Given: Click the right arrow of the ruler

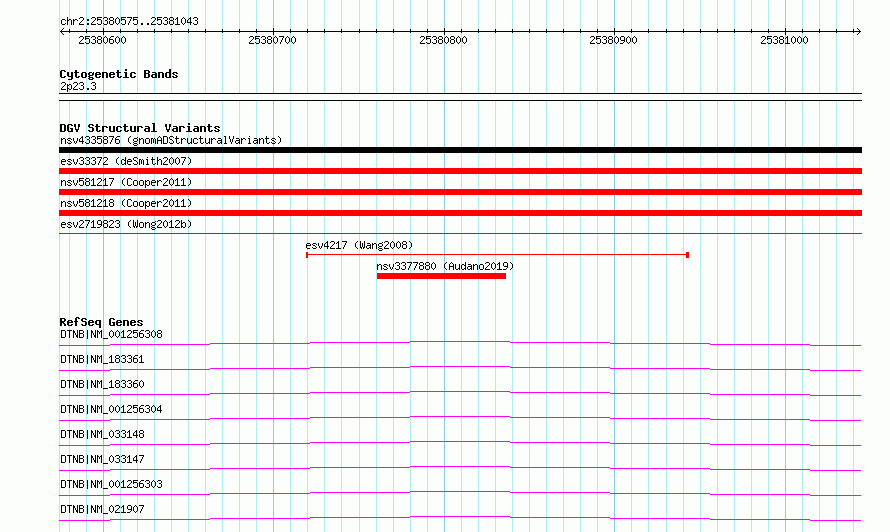Looking at the screenshot, I should point(858,32).
